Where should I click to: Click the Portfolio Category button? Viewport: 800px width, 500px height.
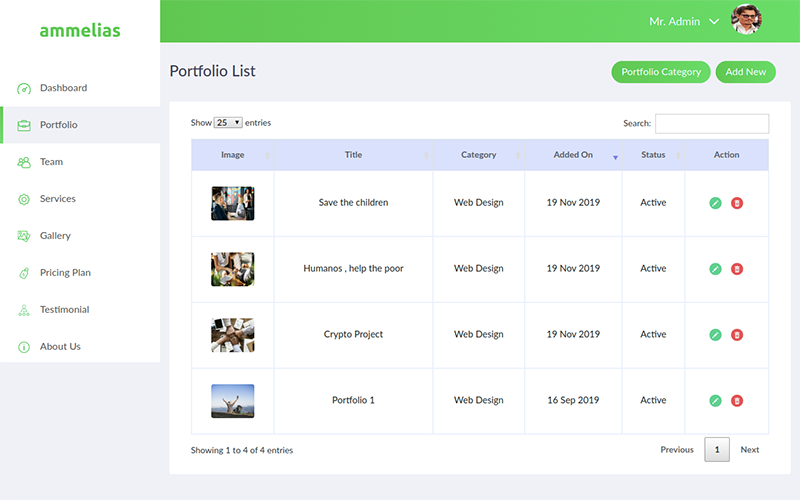tap(661, 72)
